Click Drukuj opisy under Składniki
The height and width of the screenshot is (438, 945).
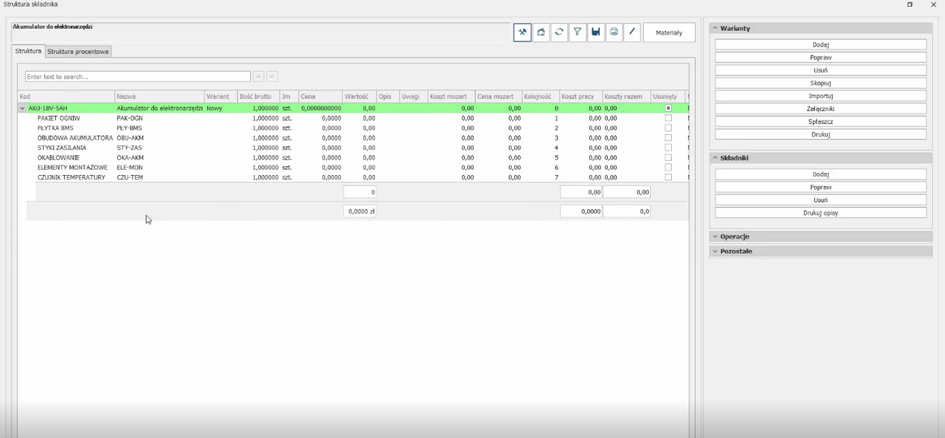[x=820, y=213]
